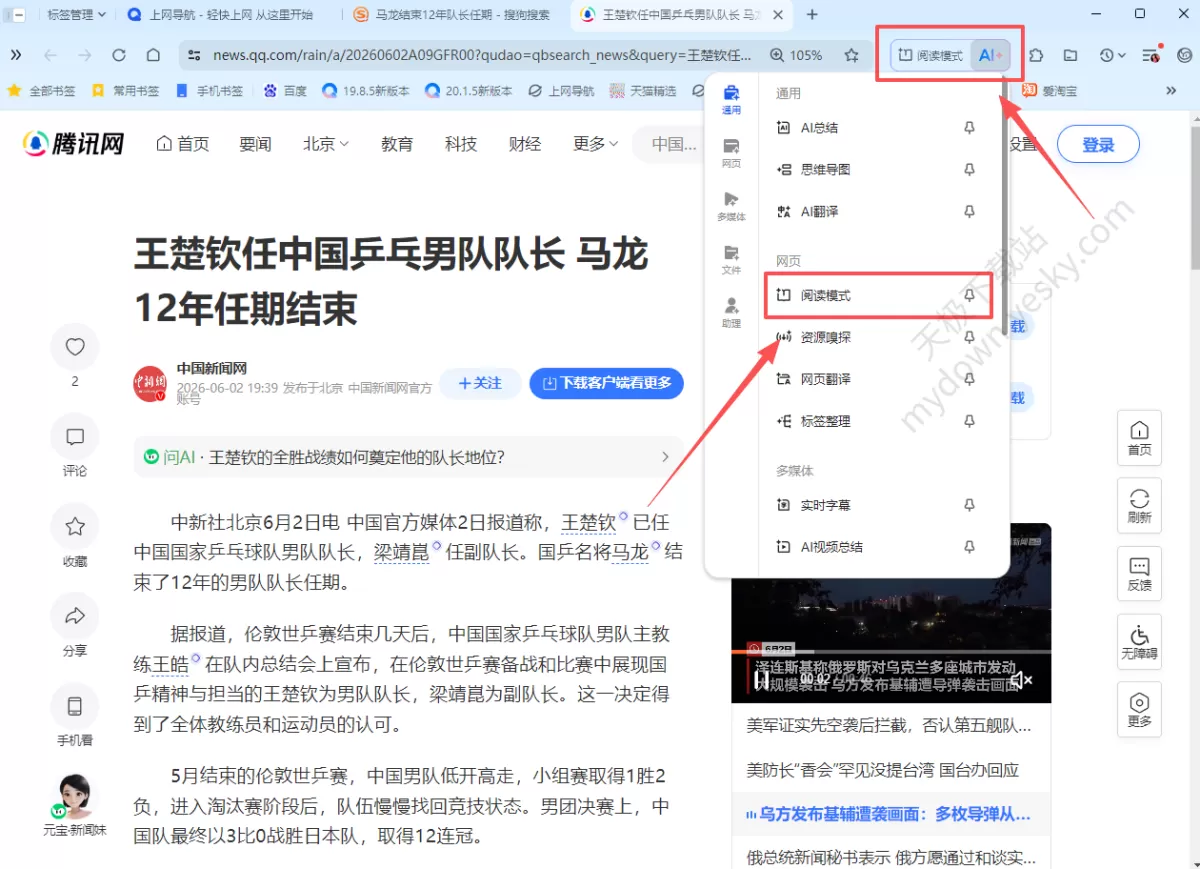Pause the news video
Viewport: 1200px width, 869px height.
coord(762,680)
